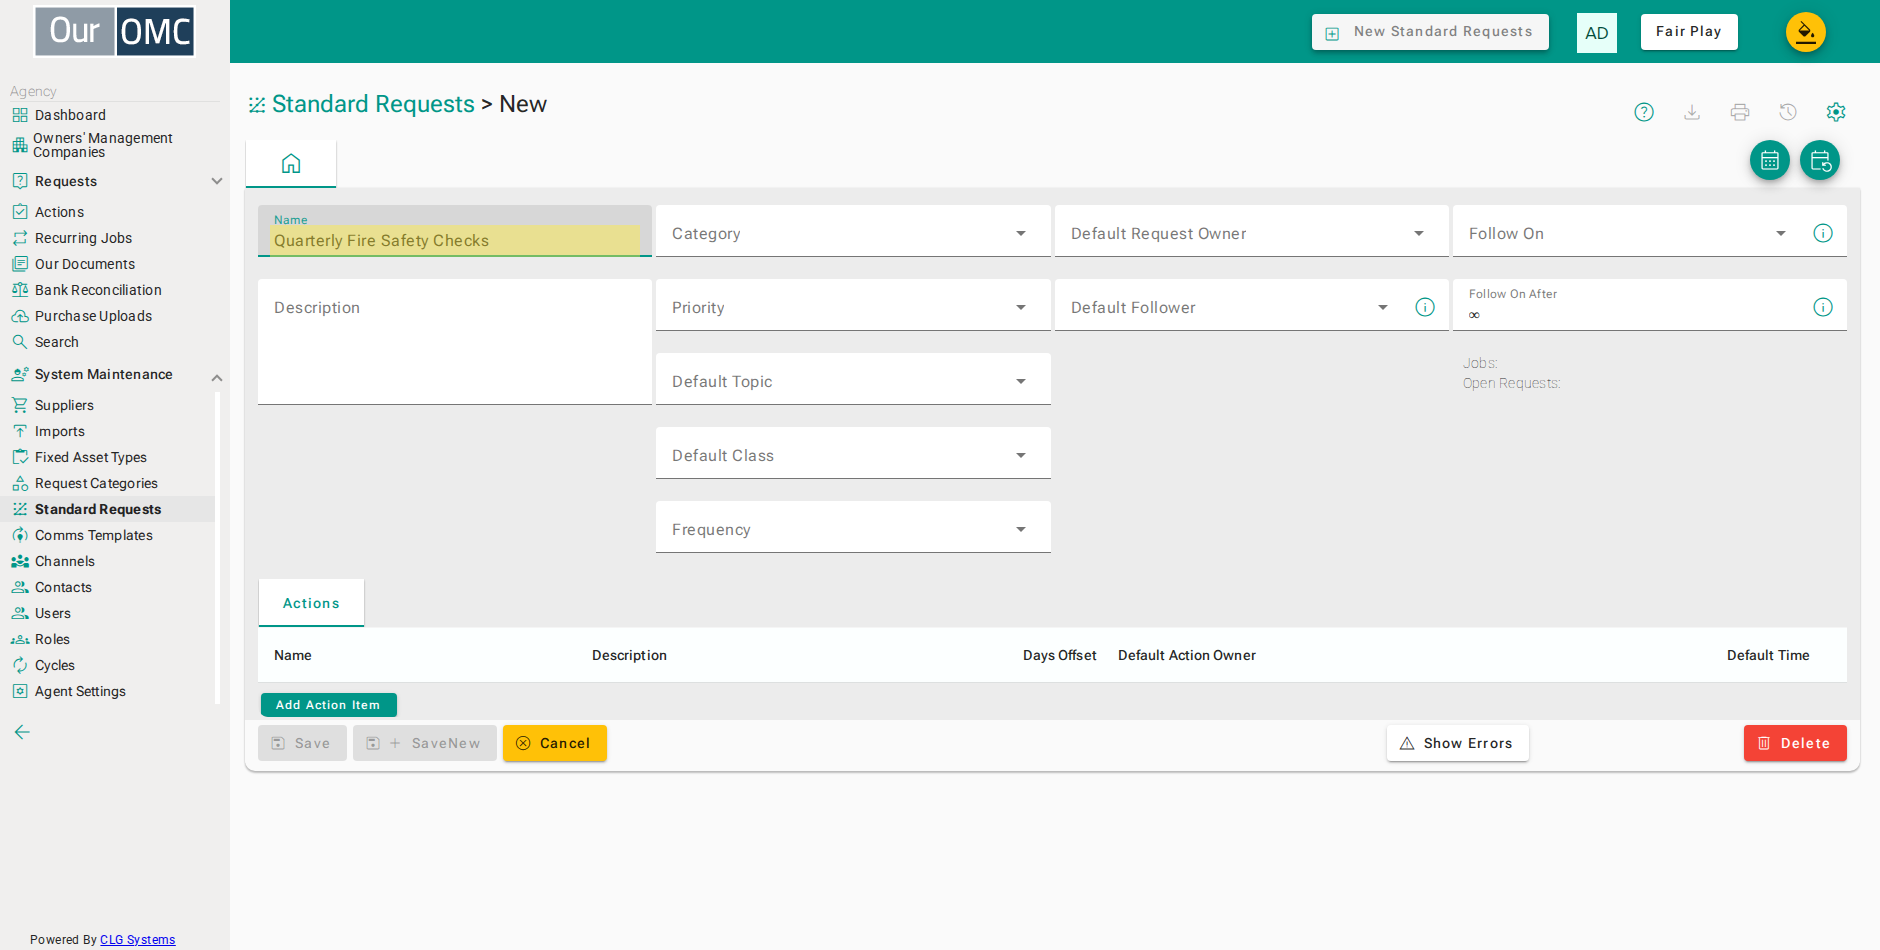Screen dimensions: 1880x950
Task: Open the Category dropdown
Action: point(853,232)
